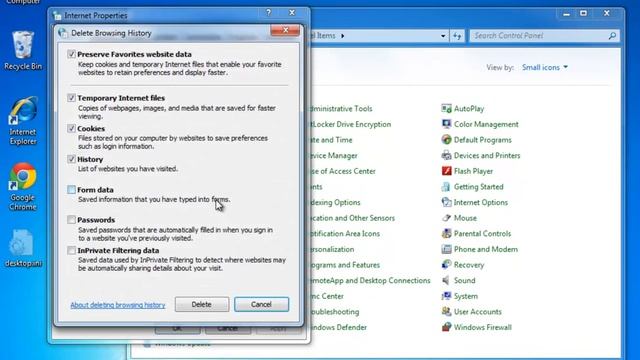Check the InPrivate Filtering data checkbox
Screen dimensions: 640x360
click(71, 250)
